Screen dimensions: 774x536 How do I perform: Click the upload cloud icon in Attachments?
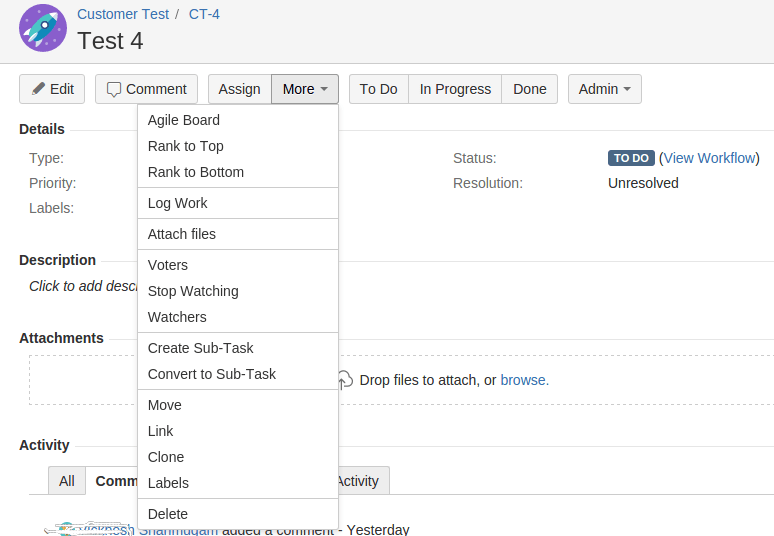point(344,380)
